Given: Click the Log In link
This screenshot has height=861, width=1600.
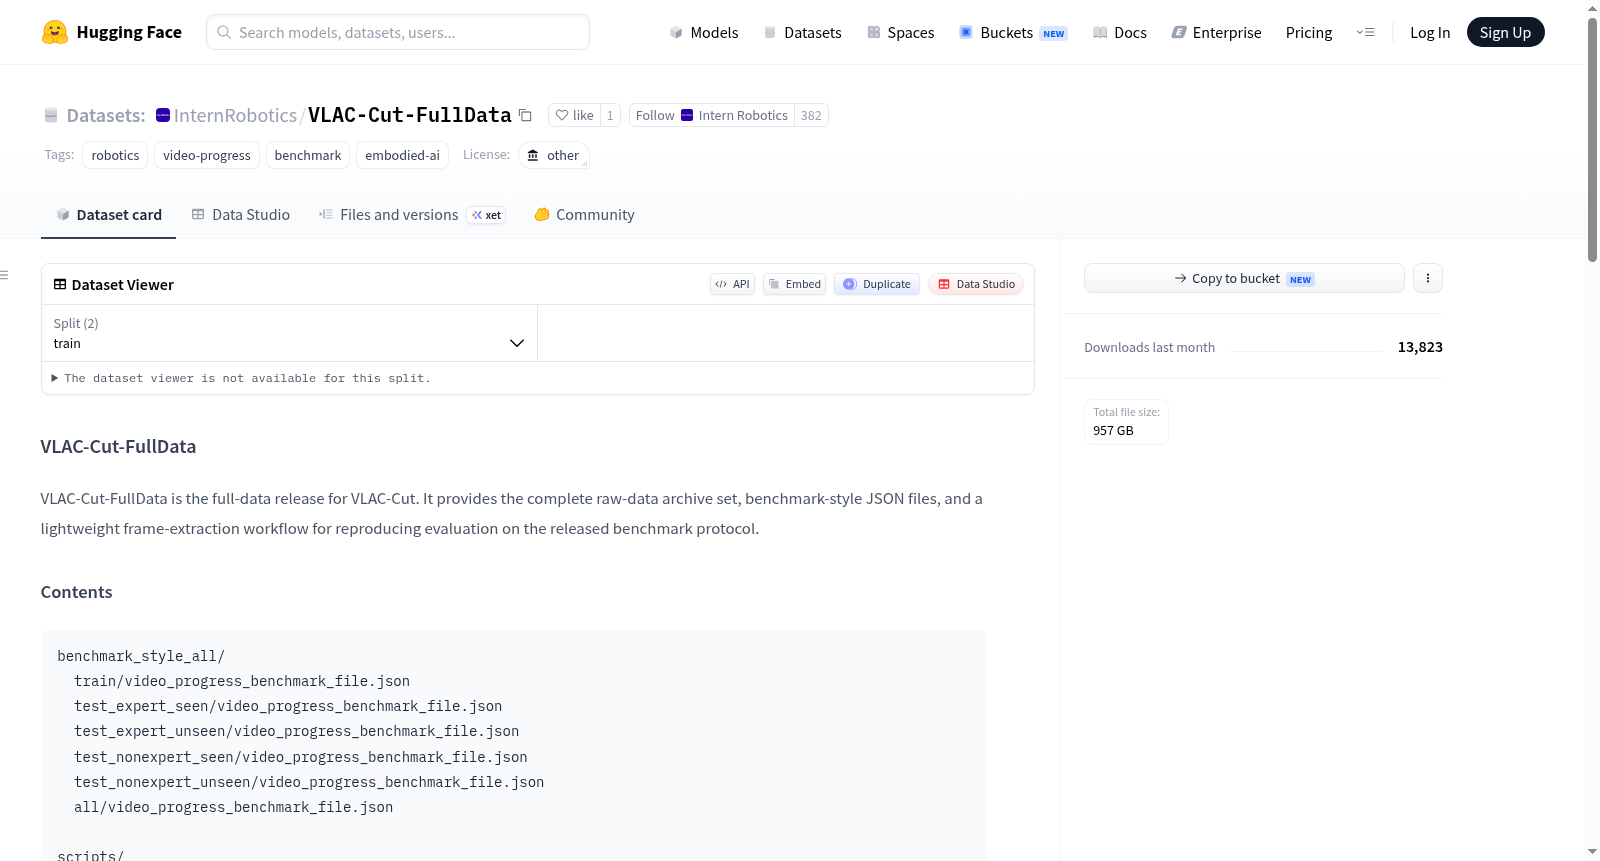Looking at the screenshot, I should pyautogui.click(x=1430, y=32).
